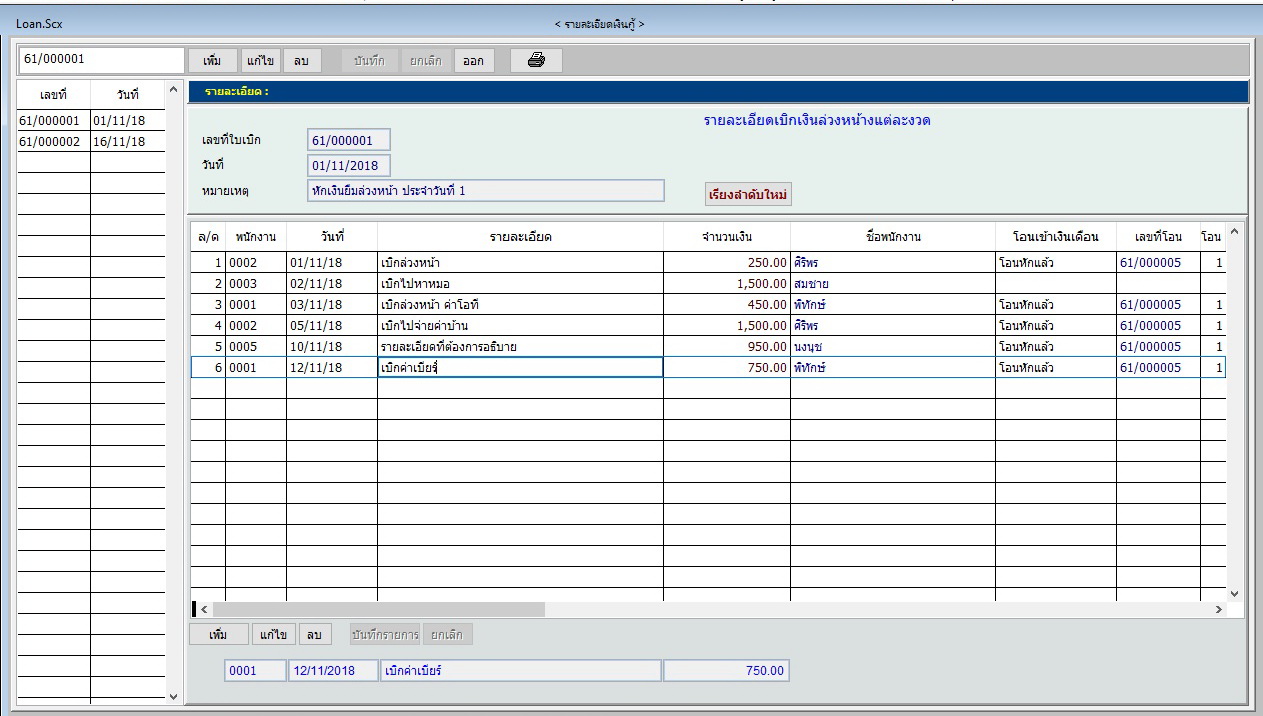Select row 2 เบิกไปหาหมอ in grid
The height and width of the screenshot is (716, 1263).
click(519, 284)
